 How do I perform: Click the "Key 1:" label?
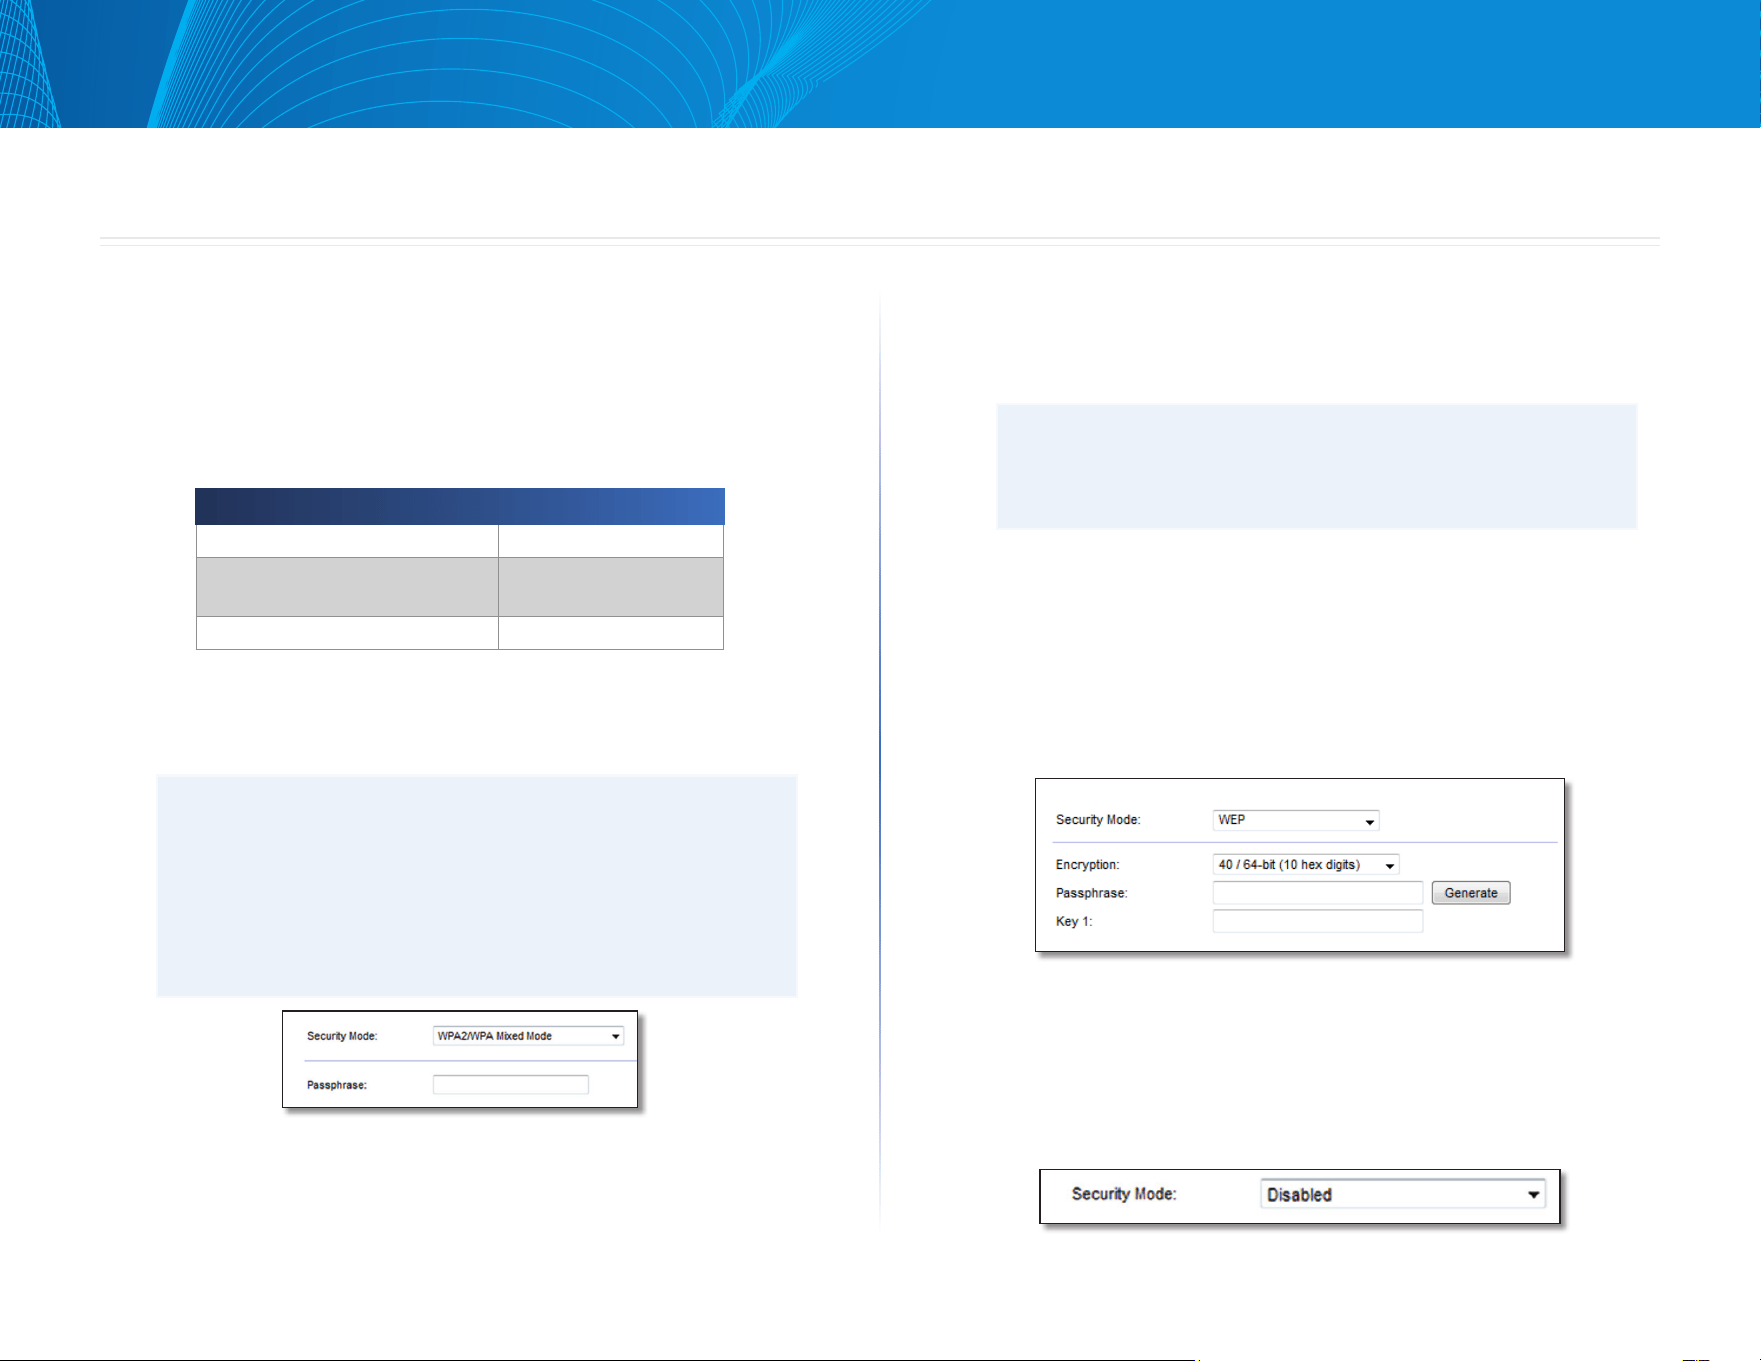[1074, 921]
